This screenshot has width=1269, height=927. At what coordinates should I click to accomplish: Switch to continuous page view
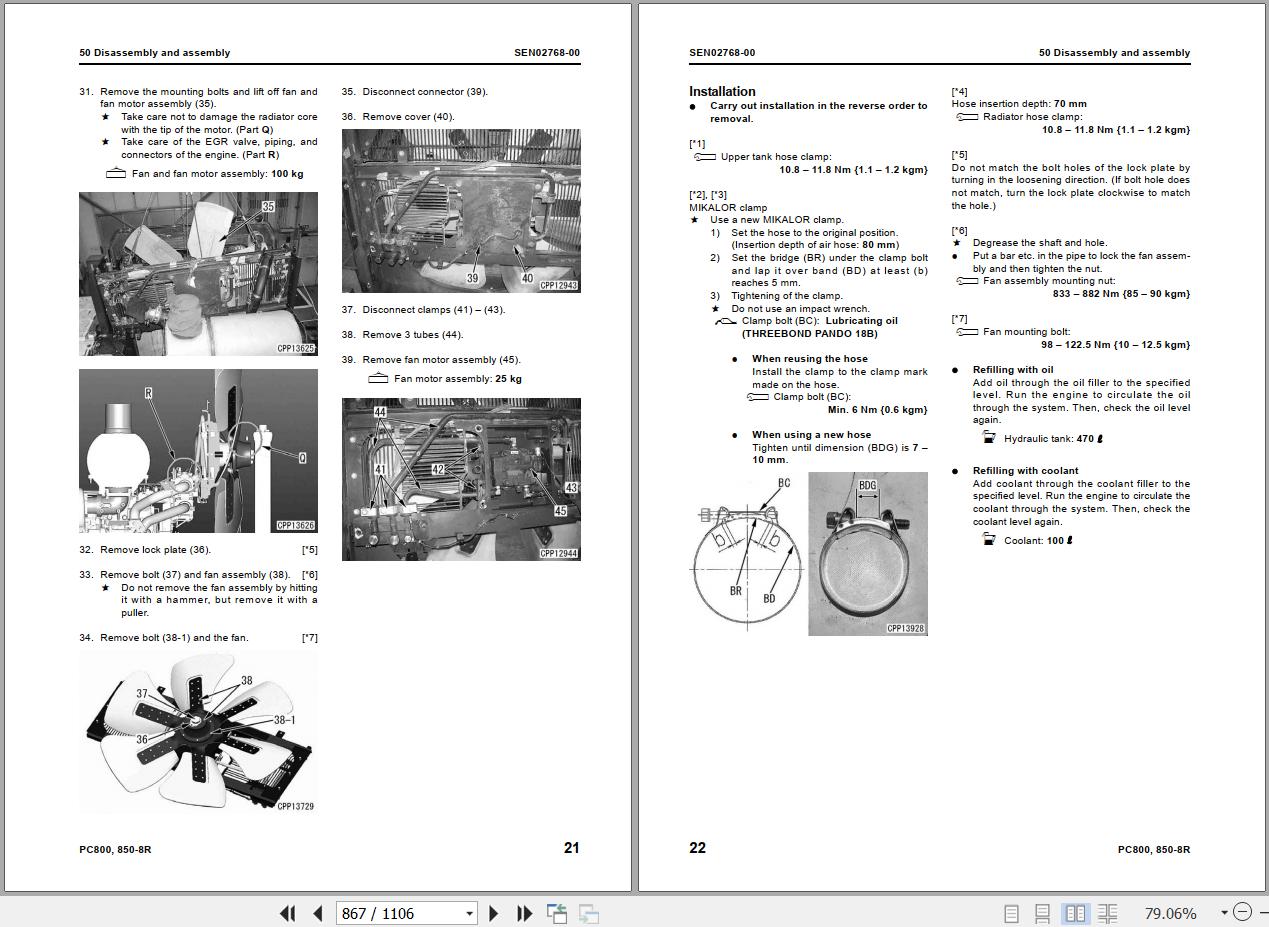pyautogui.click(x=1042, y=913)
